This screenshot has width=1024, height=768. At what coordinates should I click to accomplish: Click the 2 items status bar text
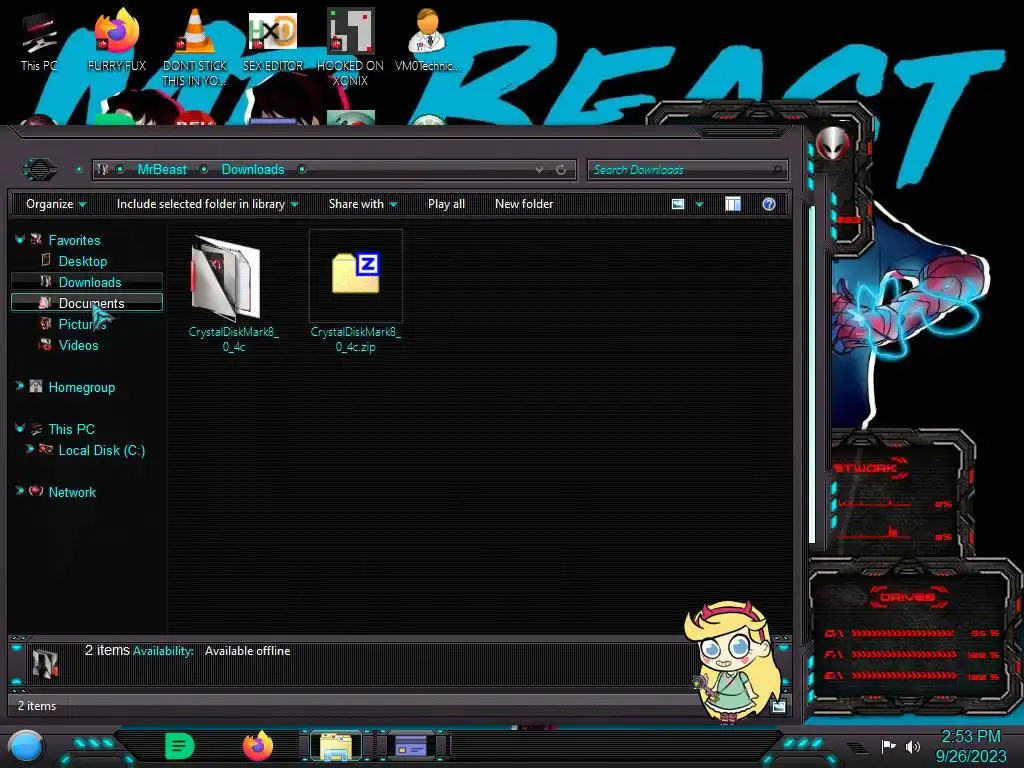tap(37, 706)
